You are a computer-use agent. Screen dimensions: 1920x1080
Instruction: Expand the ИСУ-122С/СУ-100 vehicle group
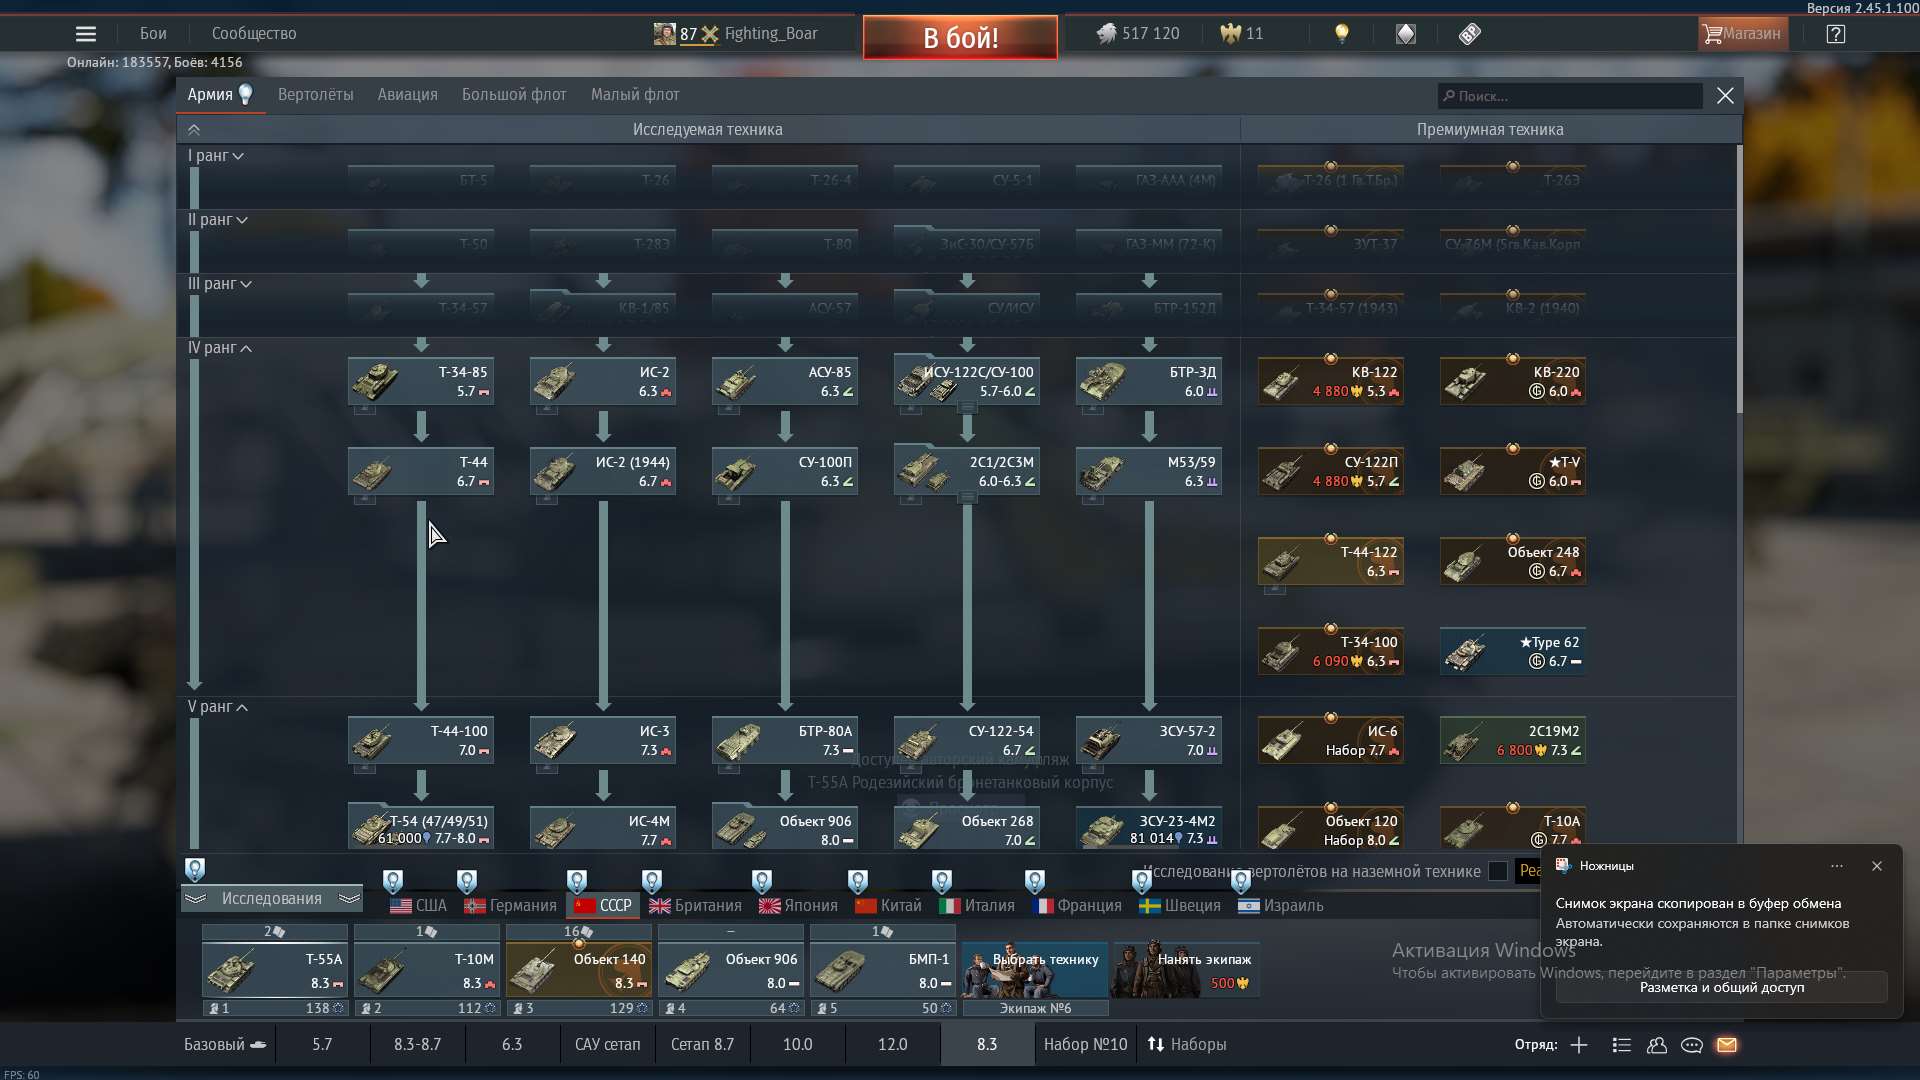pyautogui.click(x=967, y=407)
